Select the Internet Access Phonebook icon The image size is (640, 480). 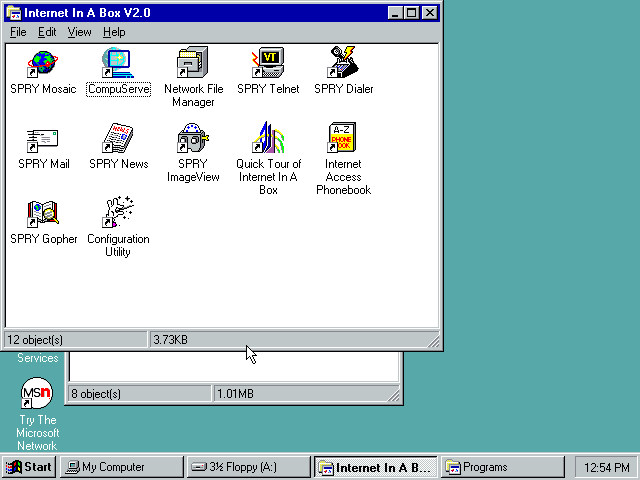(x=342, y=137)
